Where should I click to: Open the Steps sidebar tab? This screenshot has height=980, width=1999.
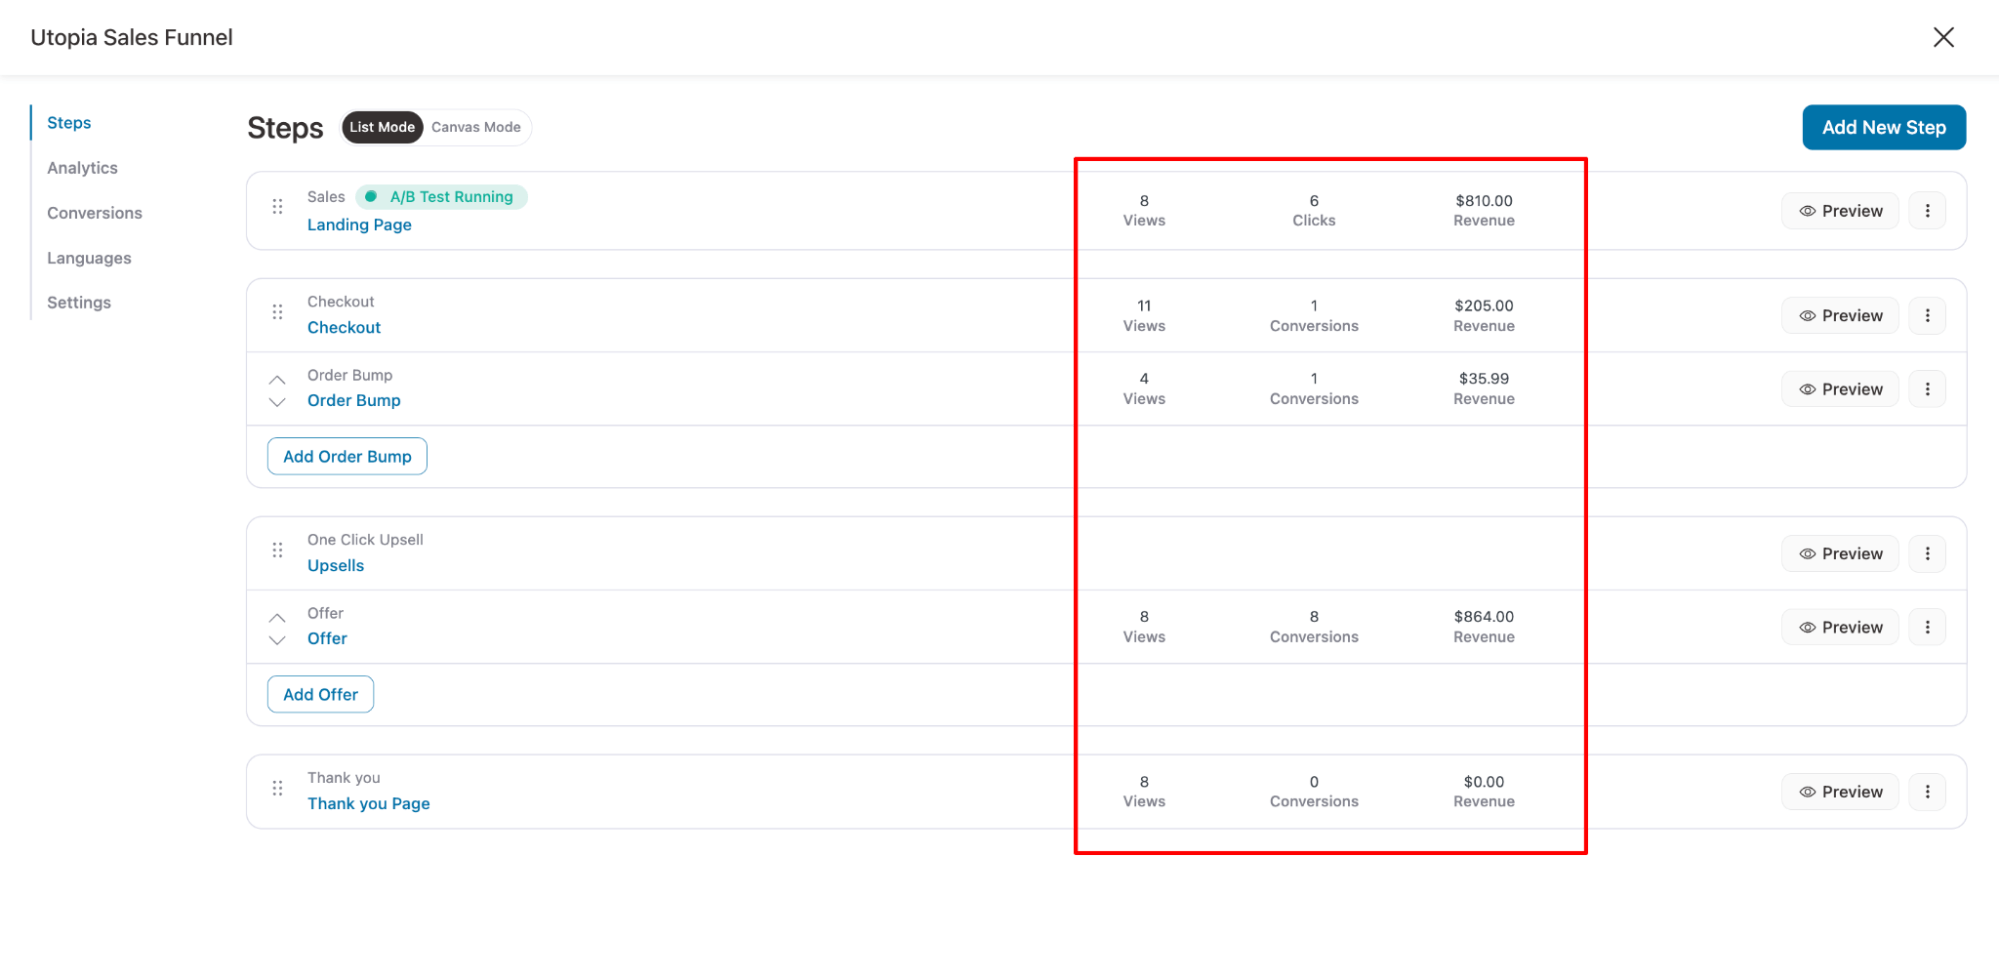click(x=69, y=123)
